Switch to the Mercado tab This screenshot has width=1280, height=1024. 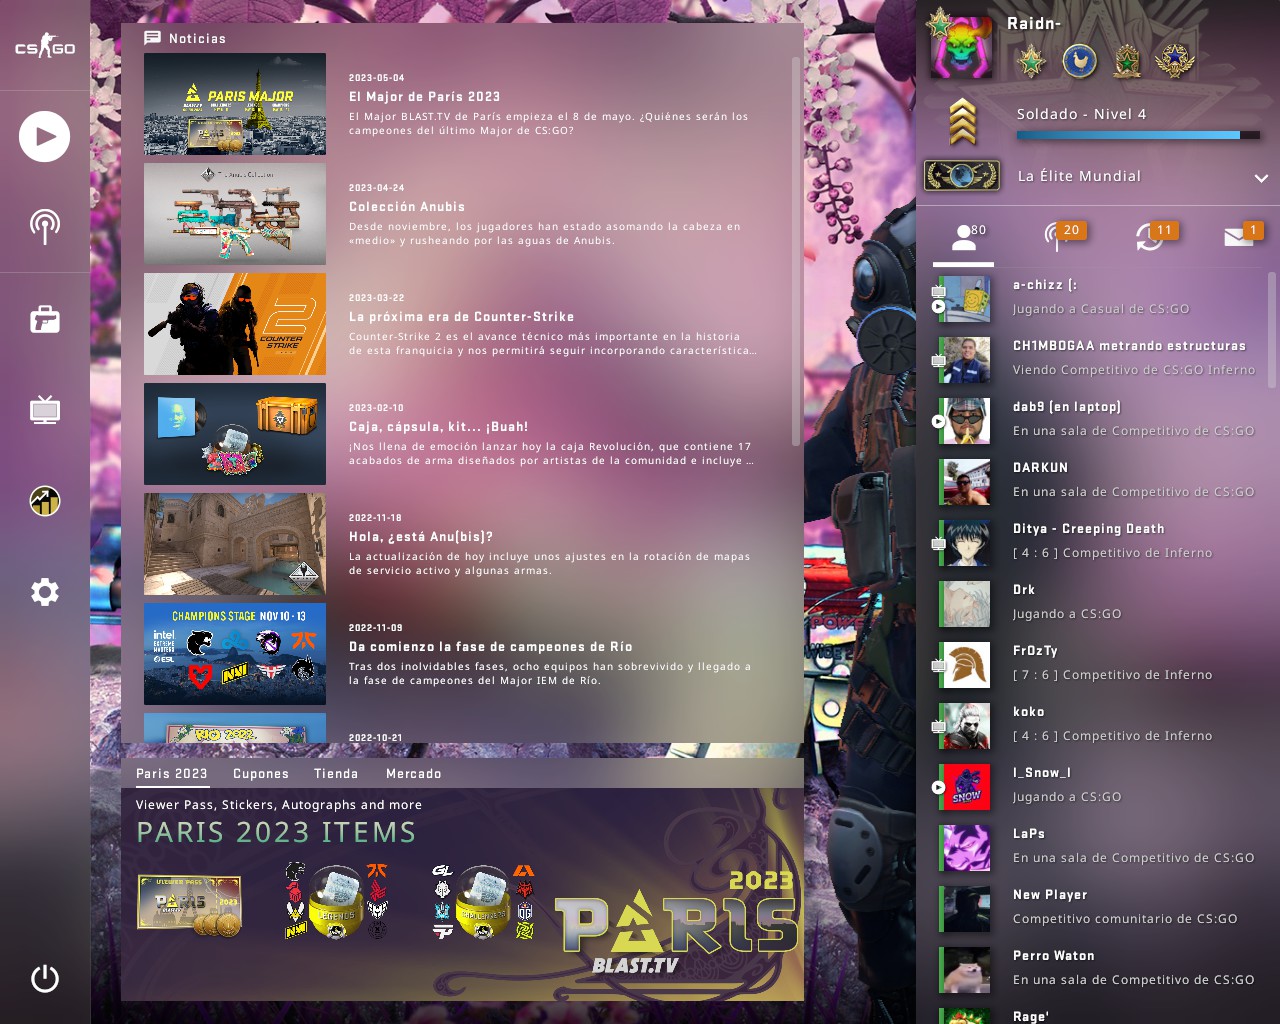click(x=414, y=774)
